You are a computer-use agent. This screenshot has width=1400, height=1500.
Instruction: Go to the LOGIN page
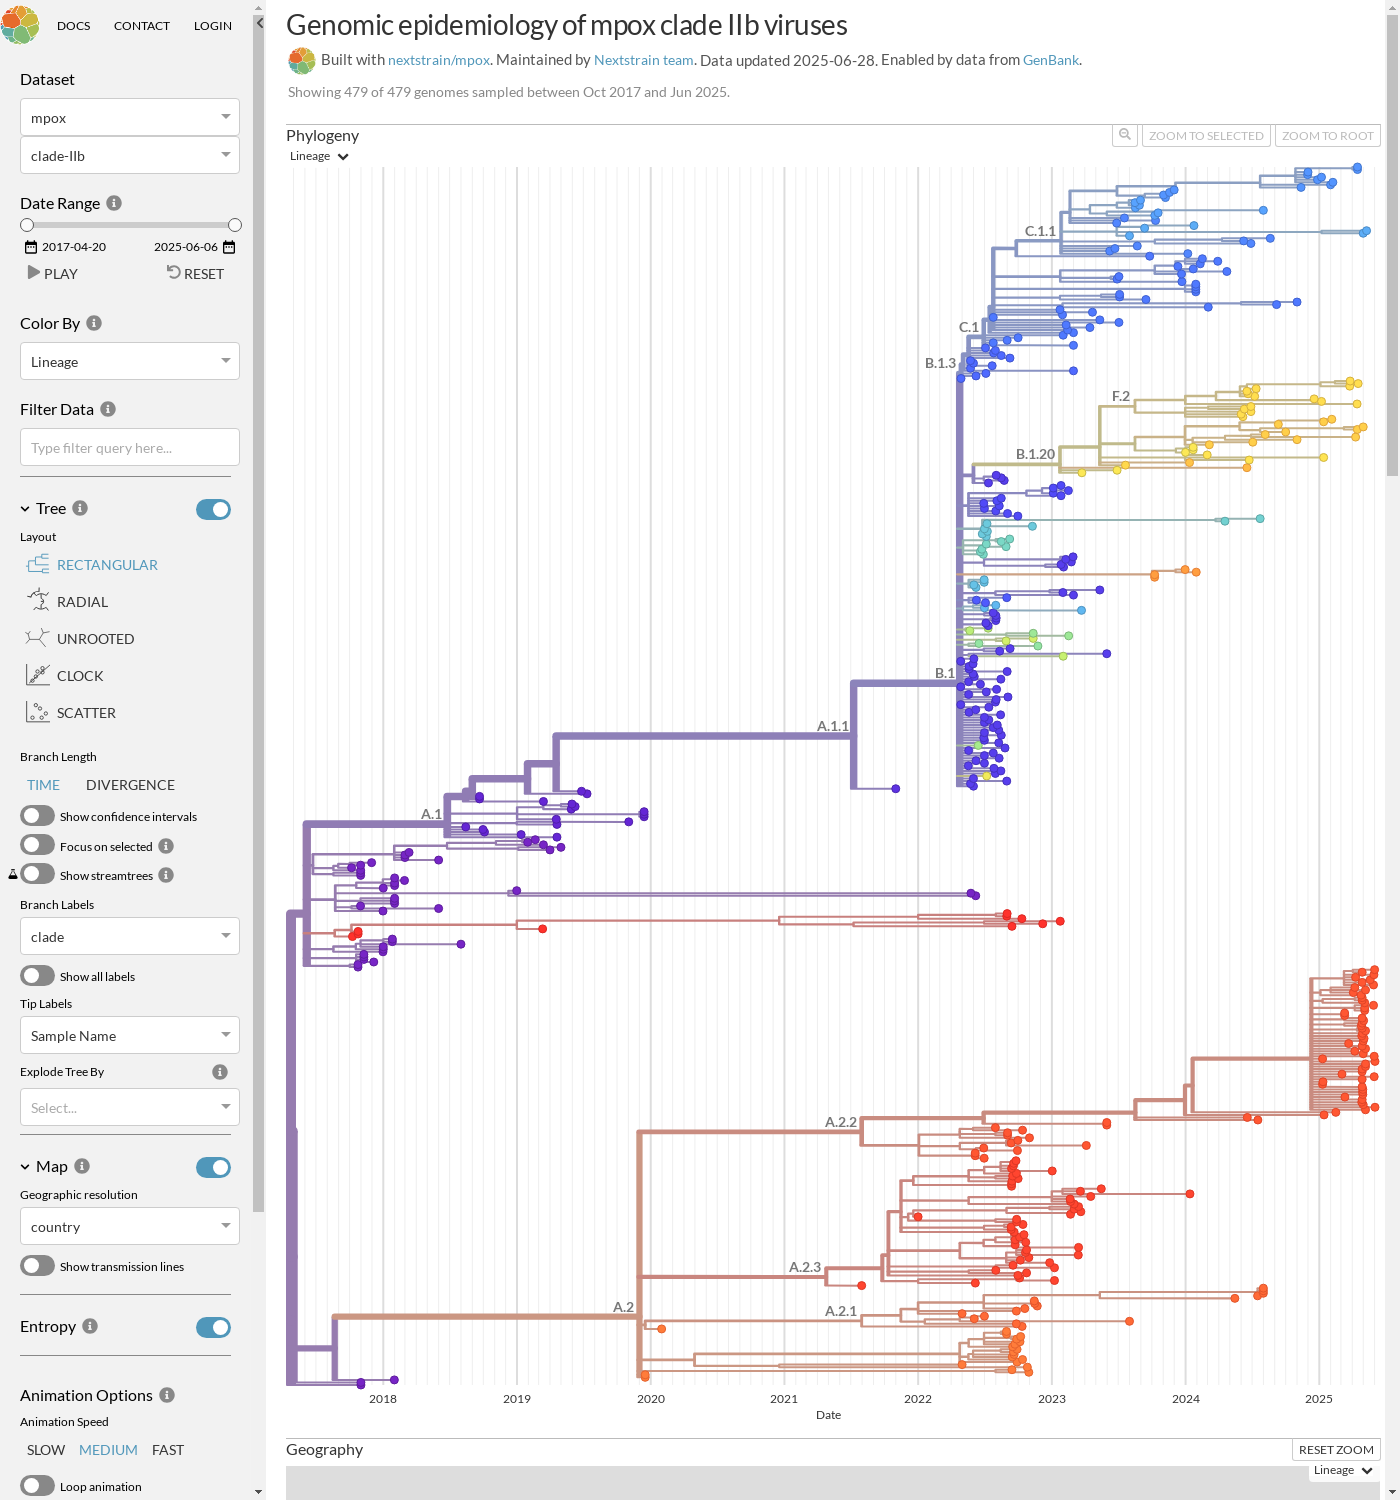coord(213,26)
